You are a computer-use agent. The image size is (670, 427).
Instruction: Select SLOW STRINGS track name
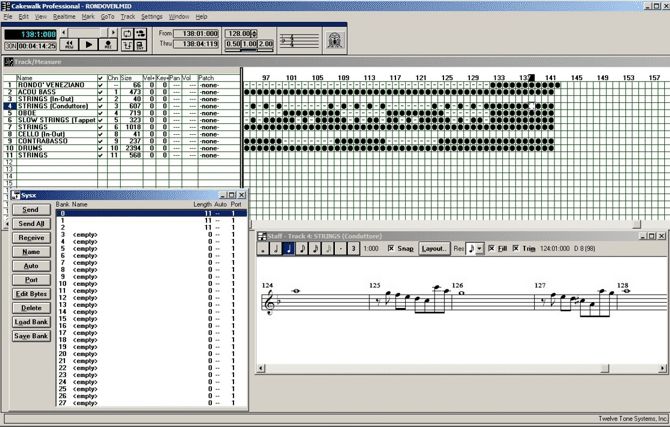pos(56,120)
